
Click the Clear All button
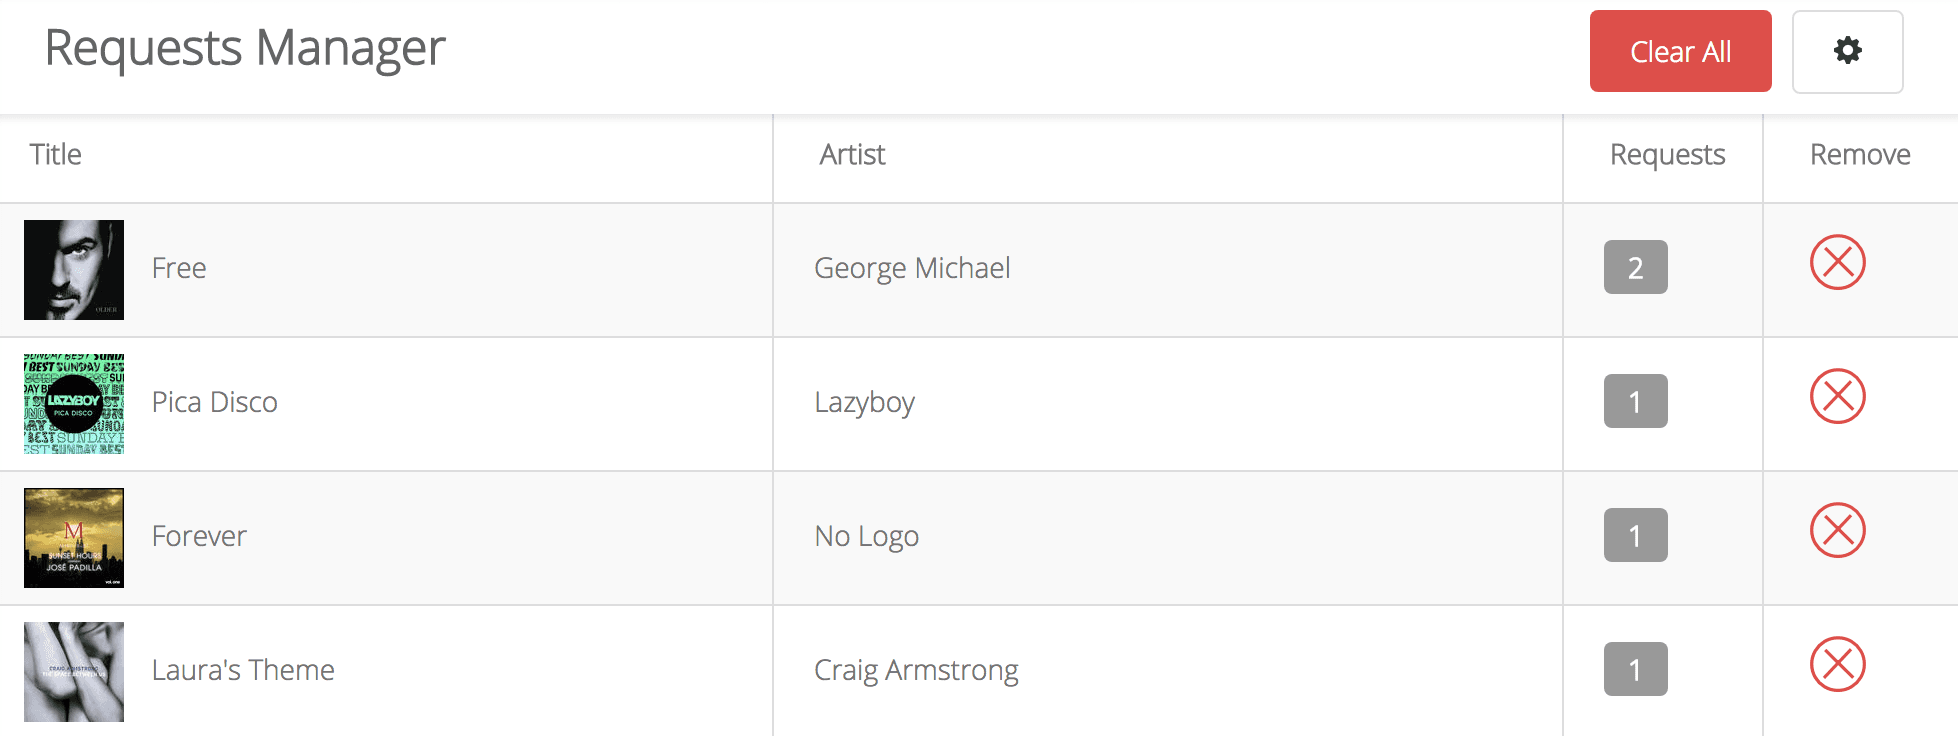coord(1680,51)
